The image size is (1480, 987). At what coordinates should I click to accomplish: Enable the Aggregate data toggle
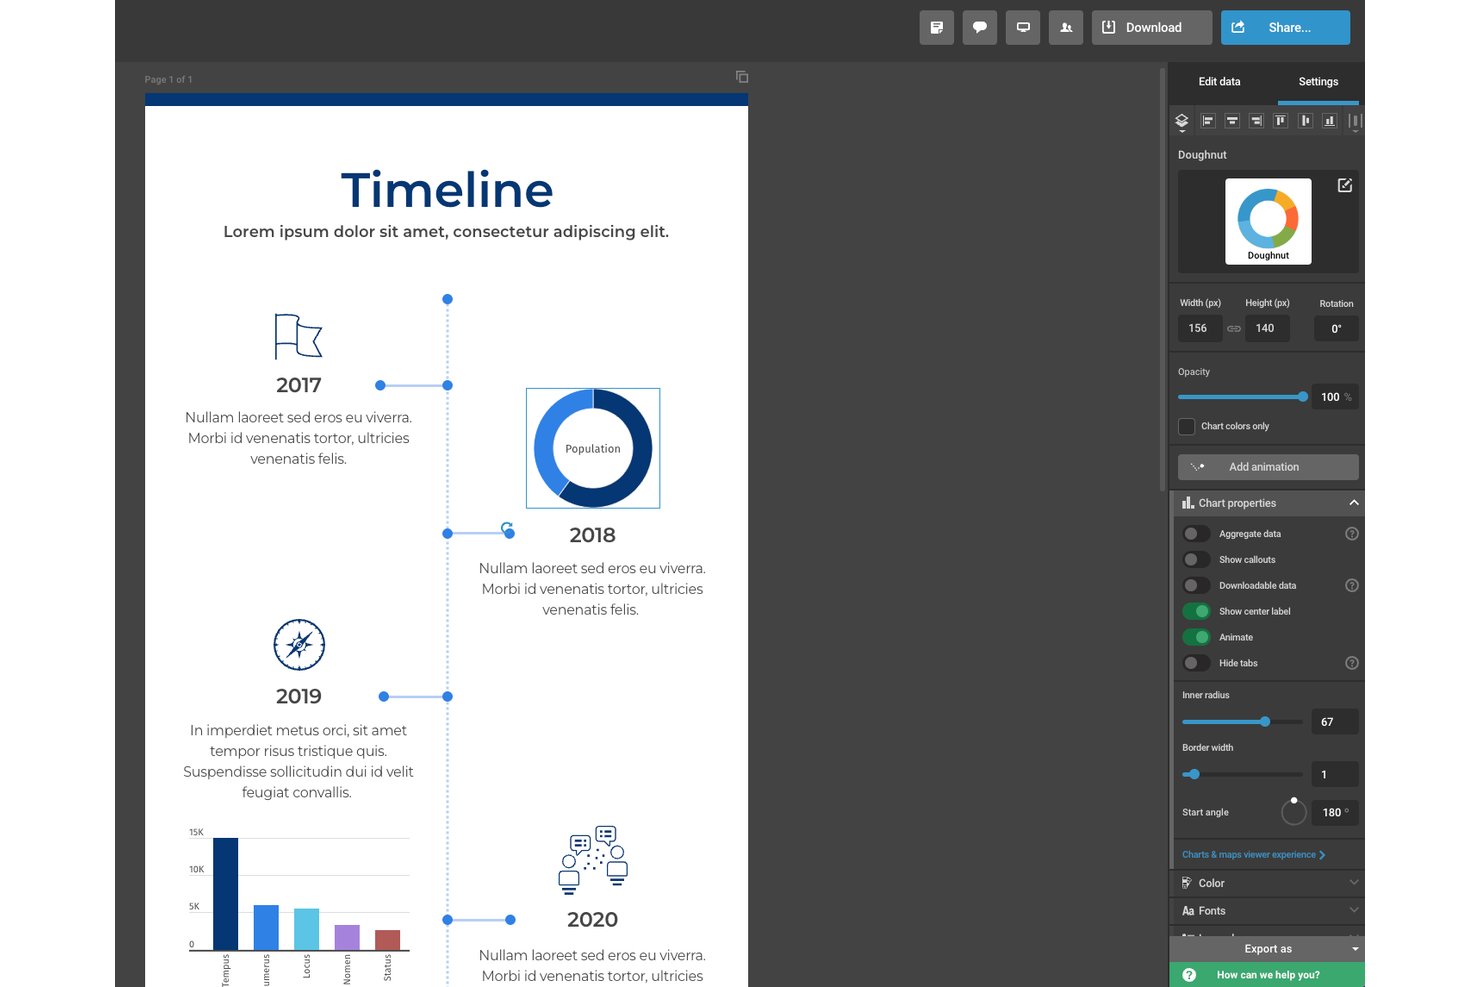(x=1196, y=534)
